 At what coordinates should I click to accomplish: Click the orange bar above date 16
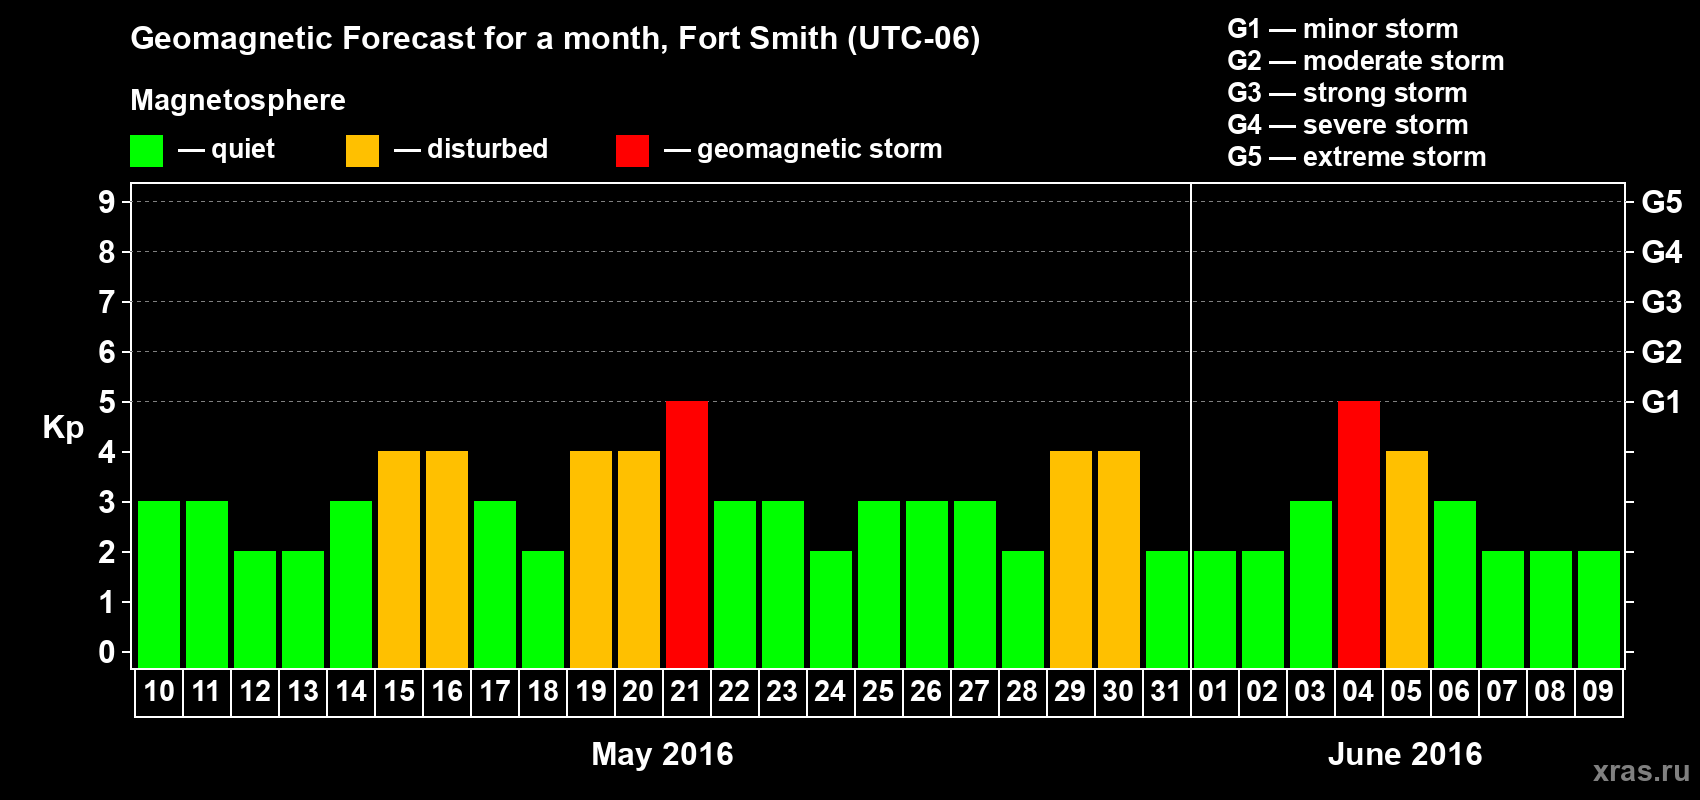tap(447, 560)
